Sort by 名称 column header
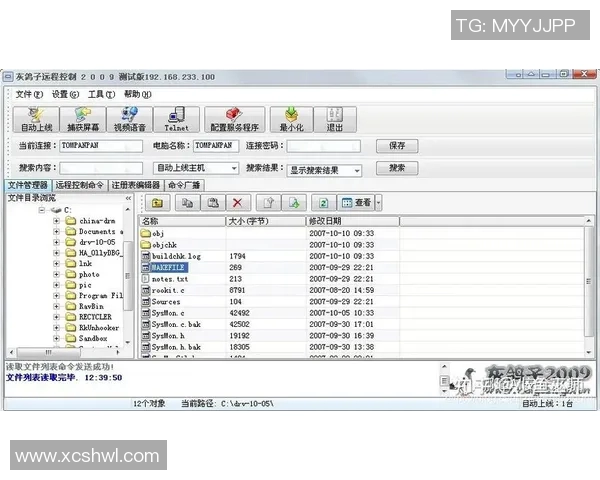 (182, 221)
